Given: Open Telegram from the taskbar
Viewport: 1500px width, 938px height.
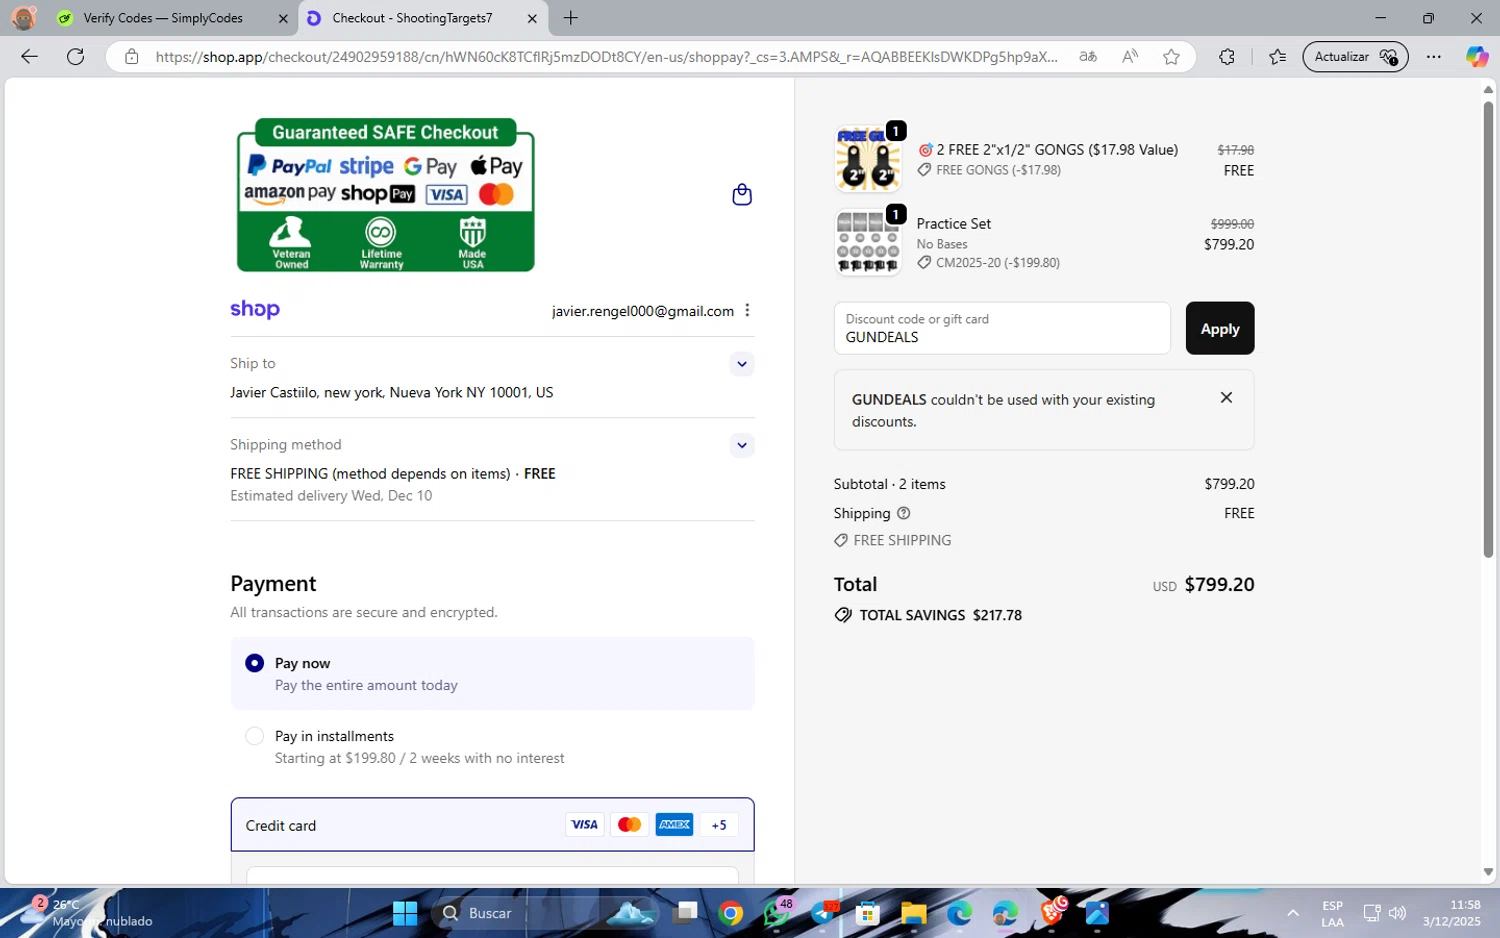Looking at the screenshot, I should tap(825, 913).
